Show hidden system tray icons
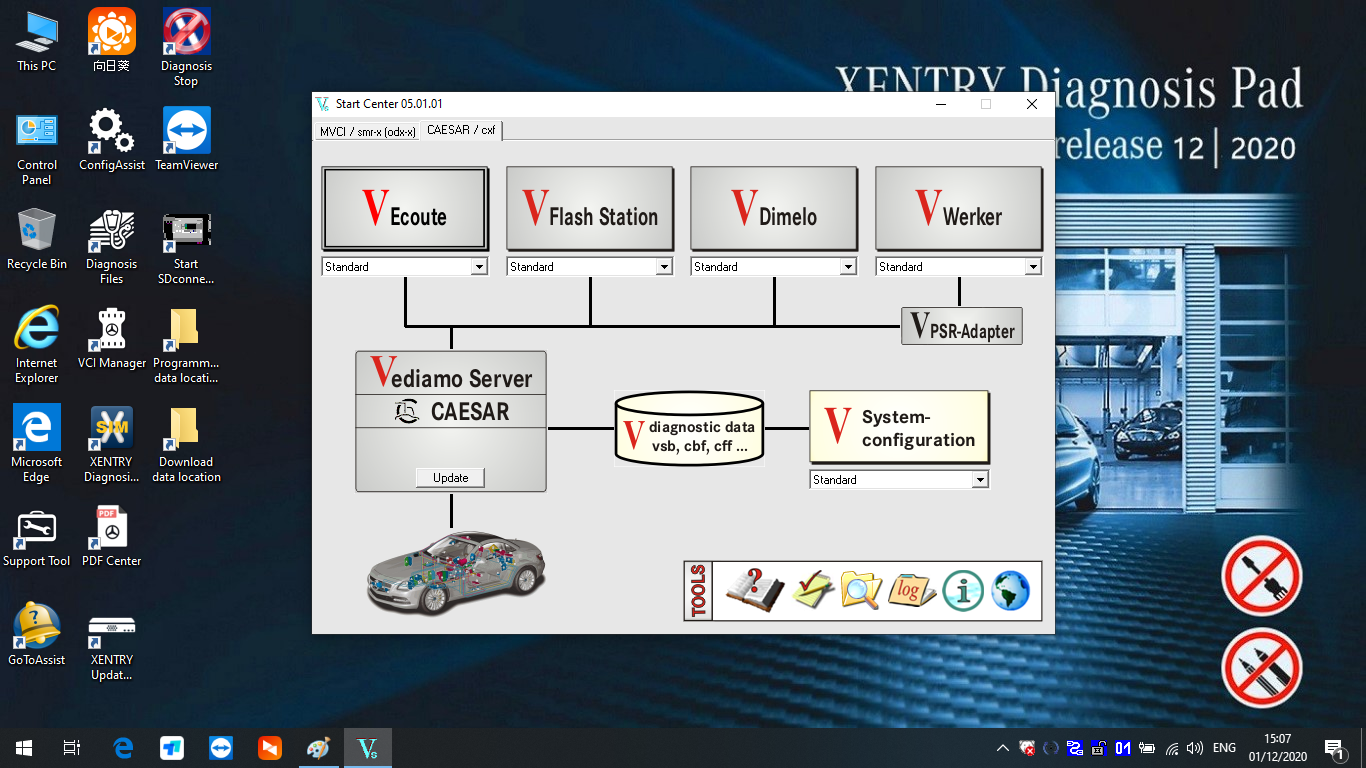Image resolution: width=1366 pixels, height=768 pixels. tap(1003, 748)
